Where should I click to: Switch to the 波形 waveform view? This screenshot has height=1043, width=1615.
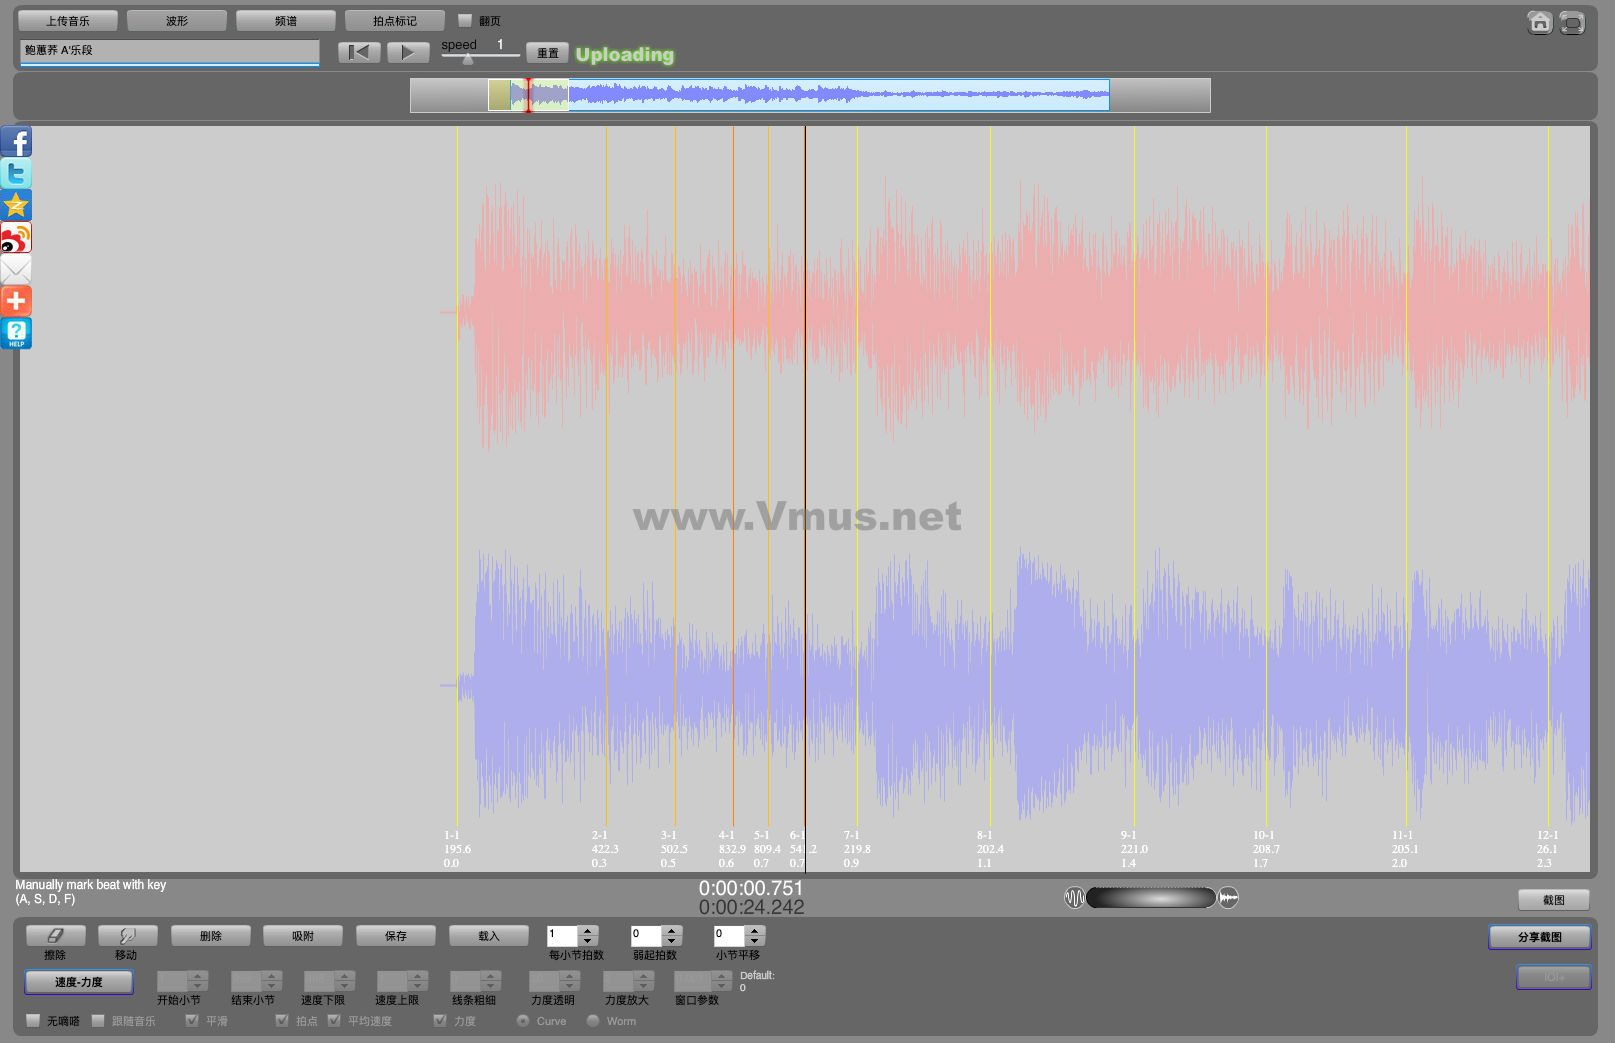coord(177,21)
